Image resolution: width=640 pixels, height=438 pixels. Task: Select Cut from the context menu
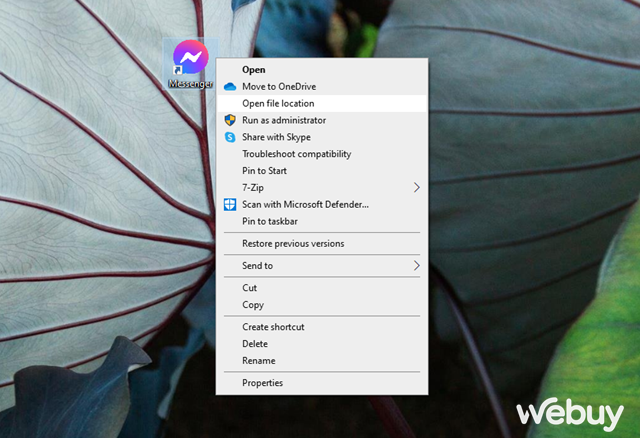249,288
